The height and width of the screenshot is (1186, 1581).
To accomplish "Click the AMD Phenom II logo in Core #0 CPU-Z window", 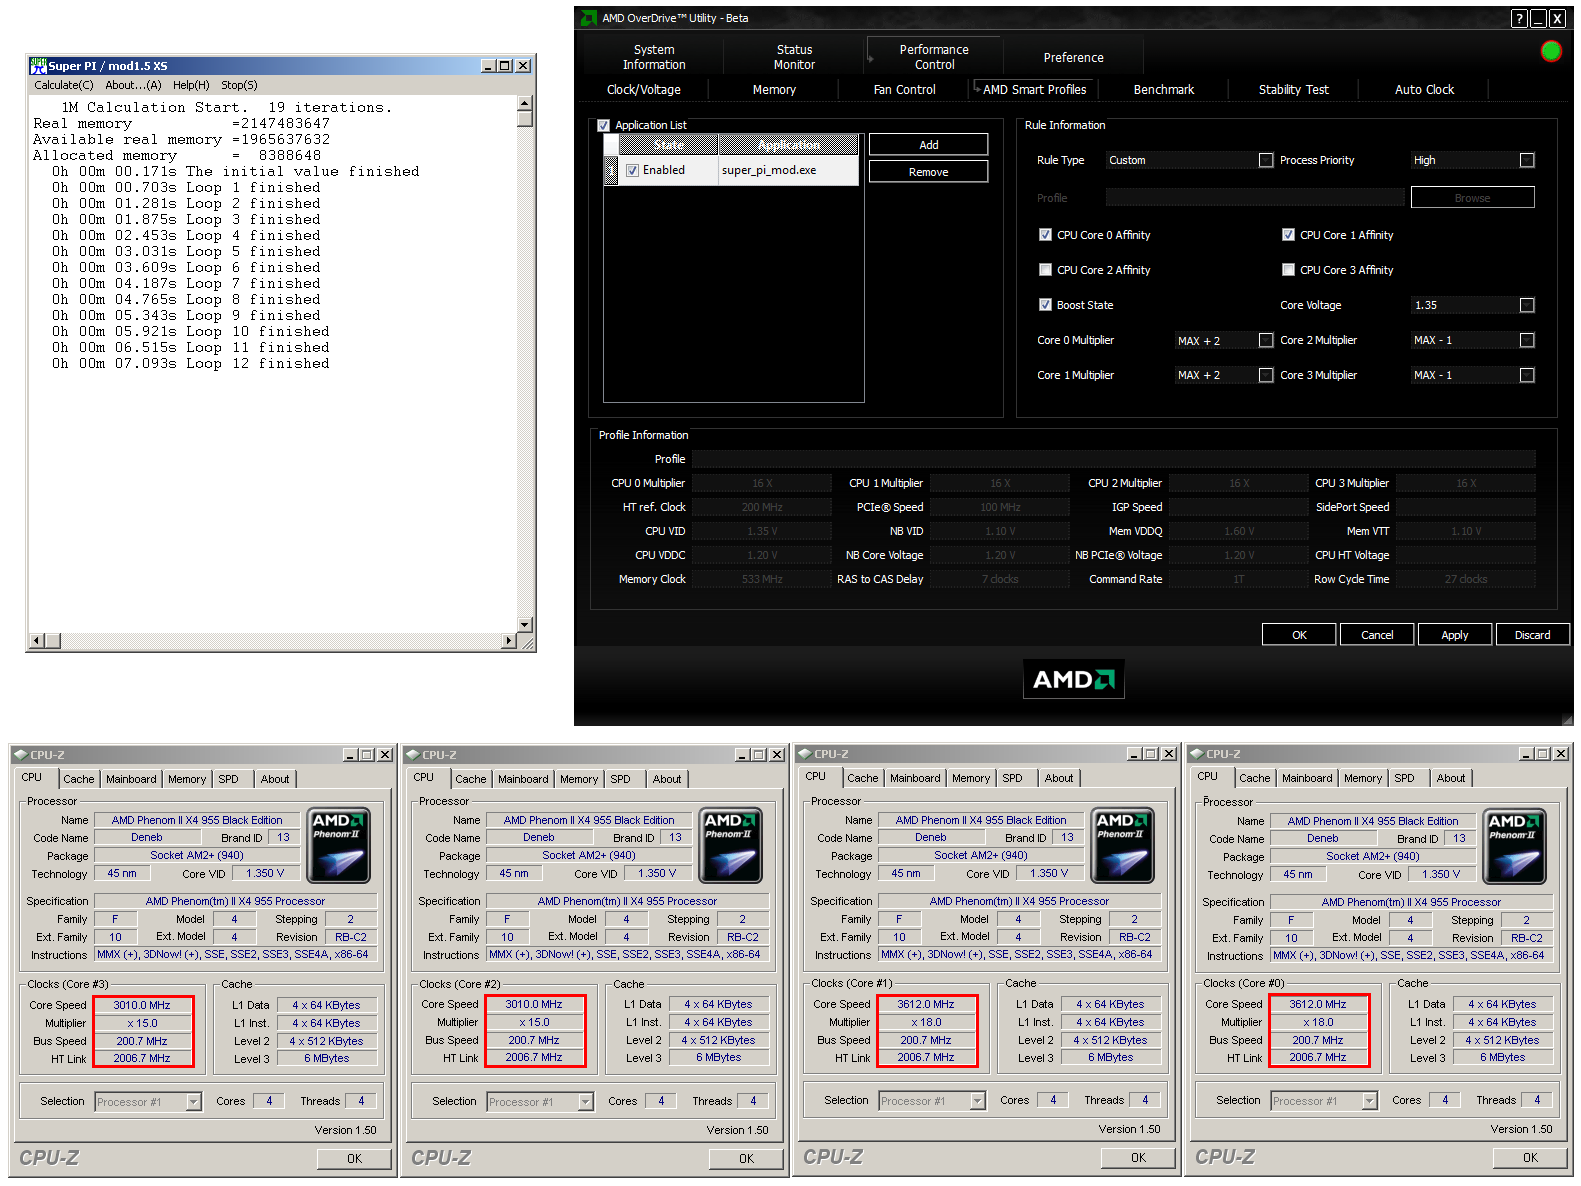I will tap(1516, 846).
